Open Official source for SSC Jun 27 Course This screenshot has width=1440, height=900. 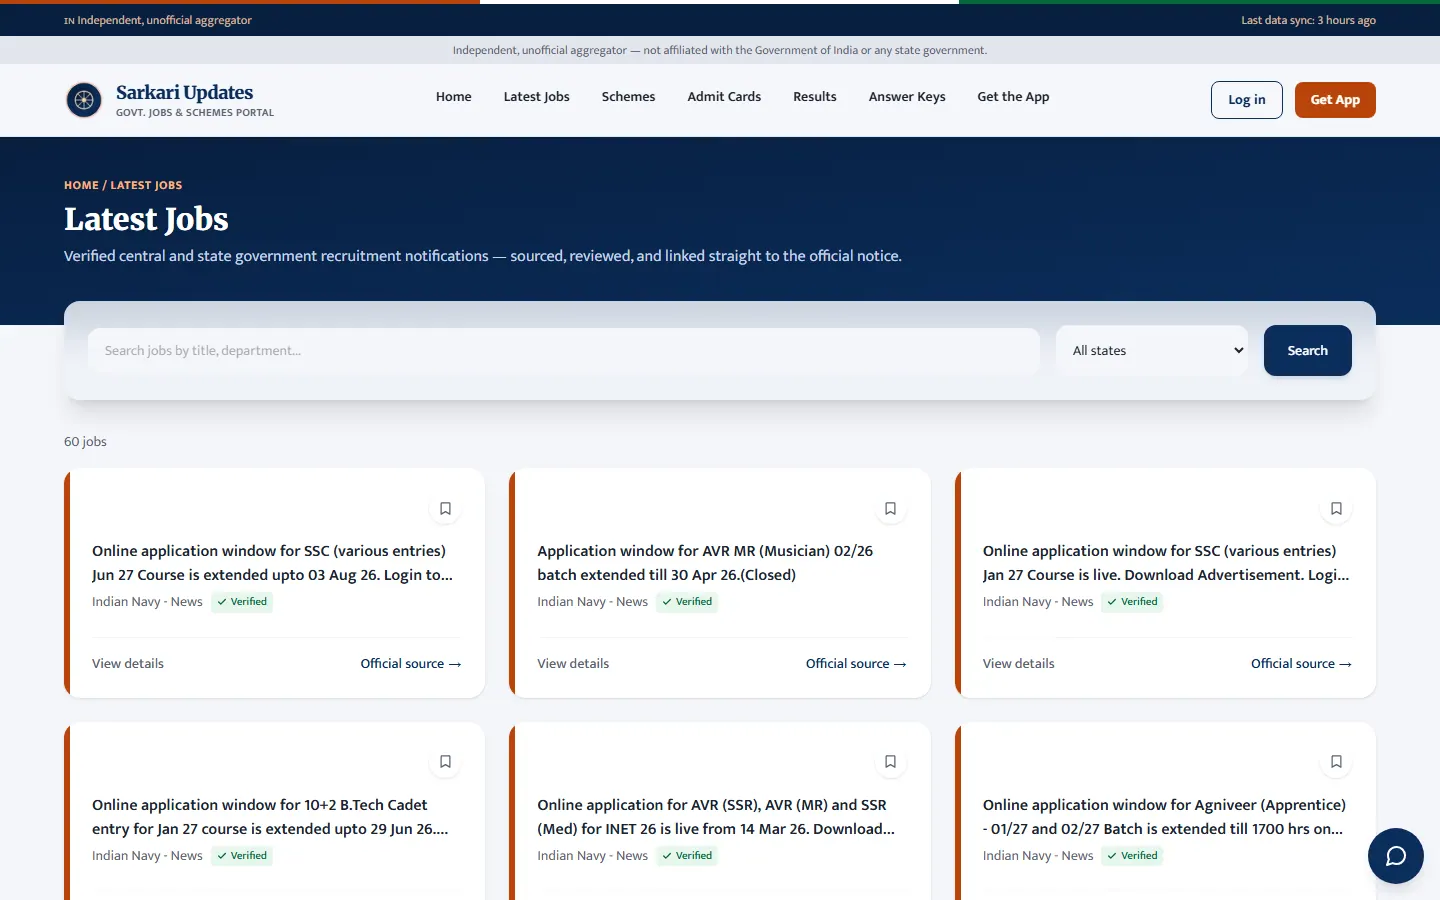[411, 664]
